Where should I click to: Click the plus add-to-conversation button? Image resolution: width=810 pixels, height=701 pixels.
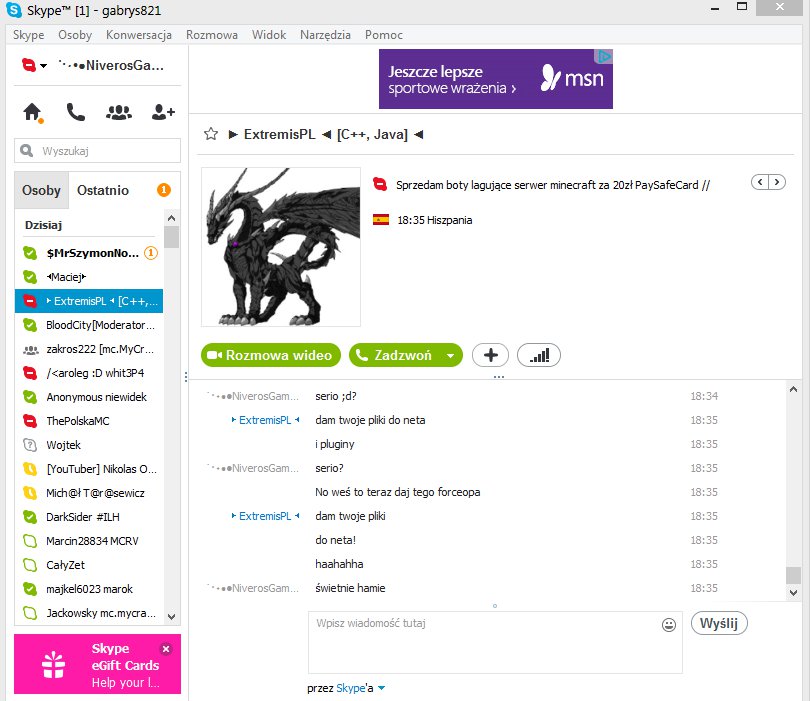point(490,355)
